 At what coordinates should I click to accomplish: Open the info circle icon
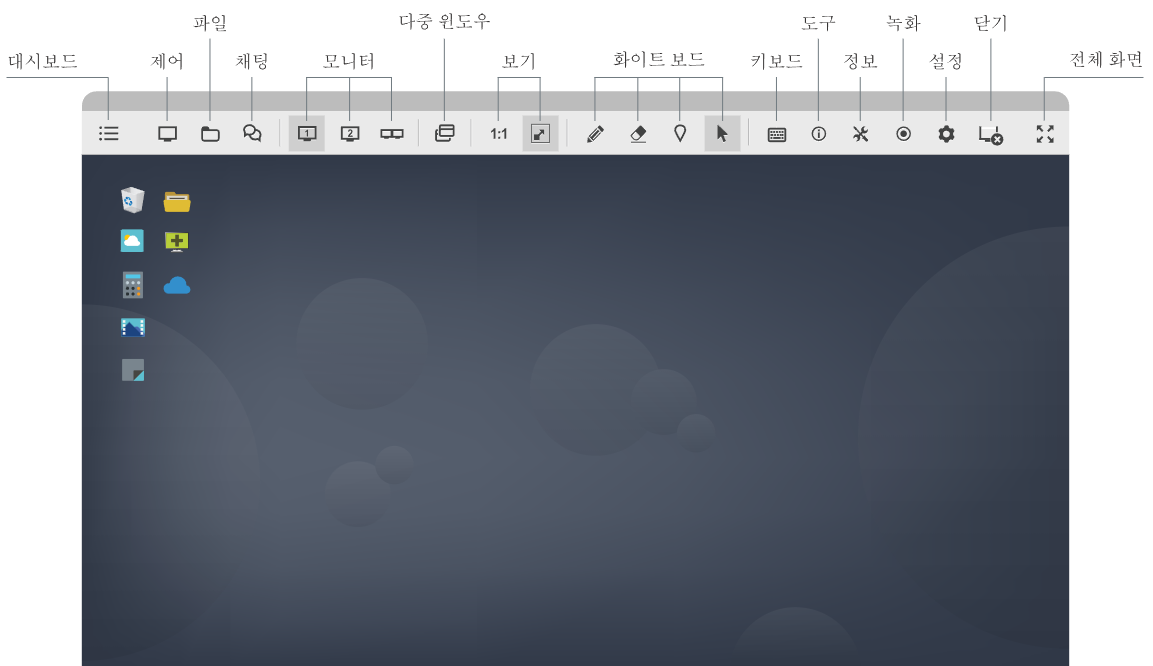(818, 134)
